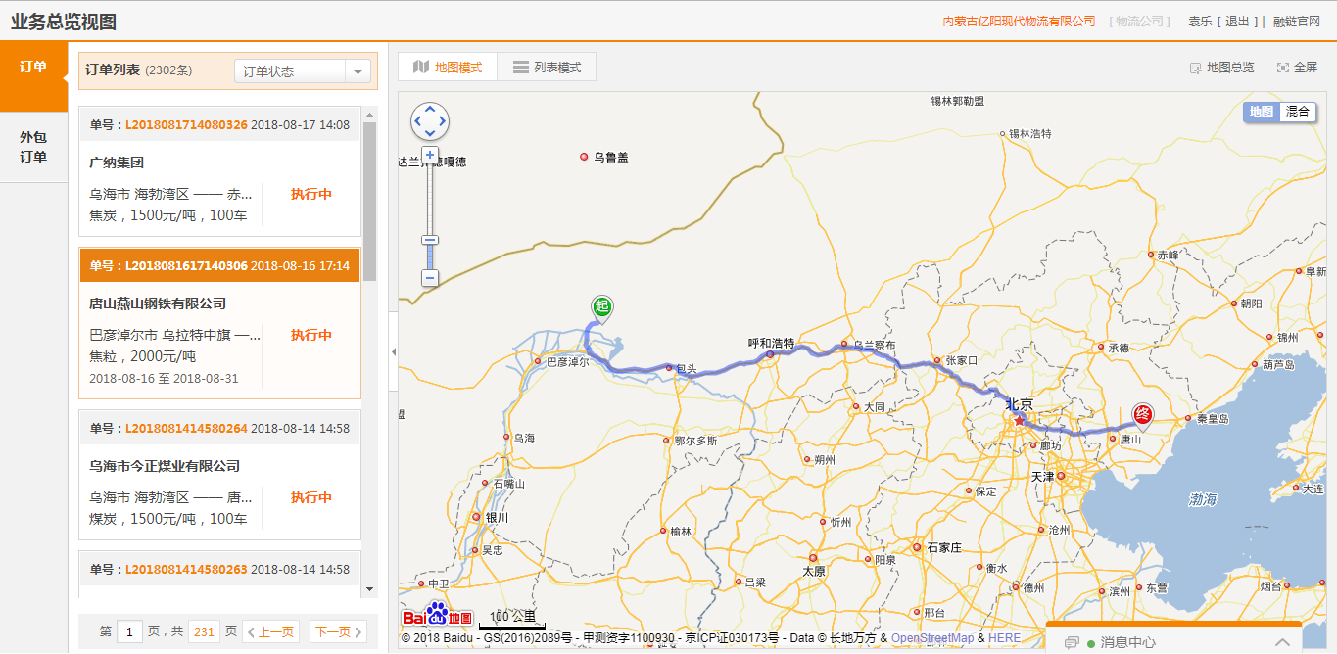Click the order list vertical scrollbar thumb
This screenshot has height=654, width=1337.
pyautogui.click(x=369, y=201)
